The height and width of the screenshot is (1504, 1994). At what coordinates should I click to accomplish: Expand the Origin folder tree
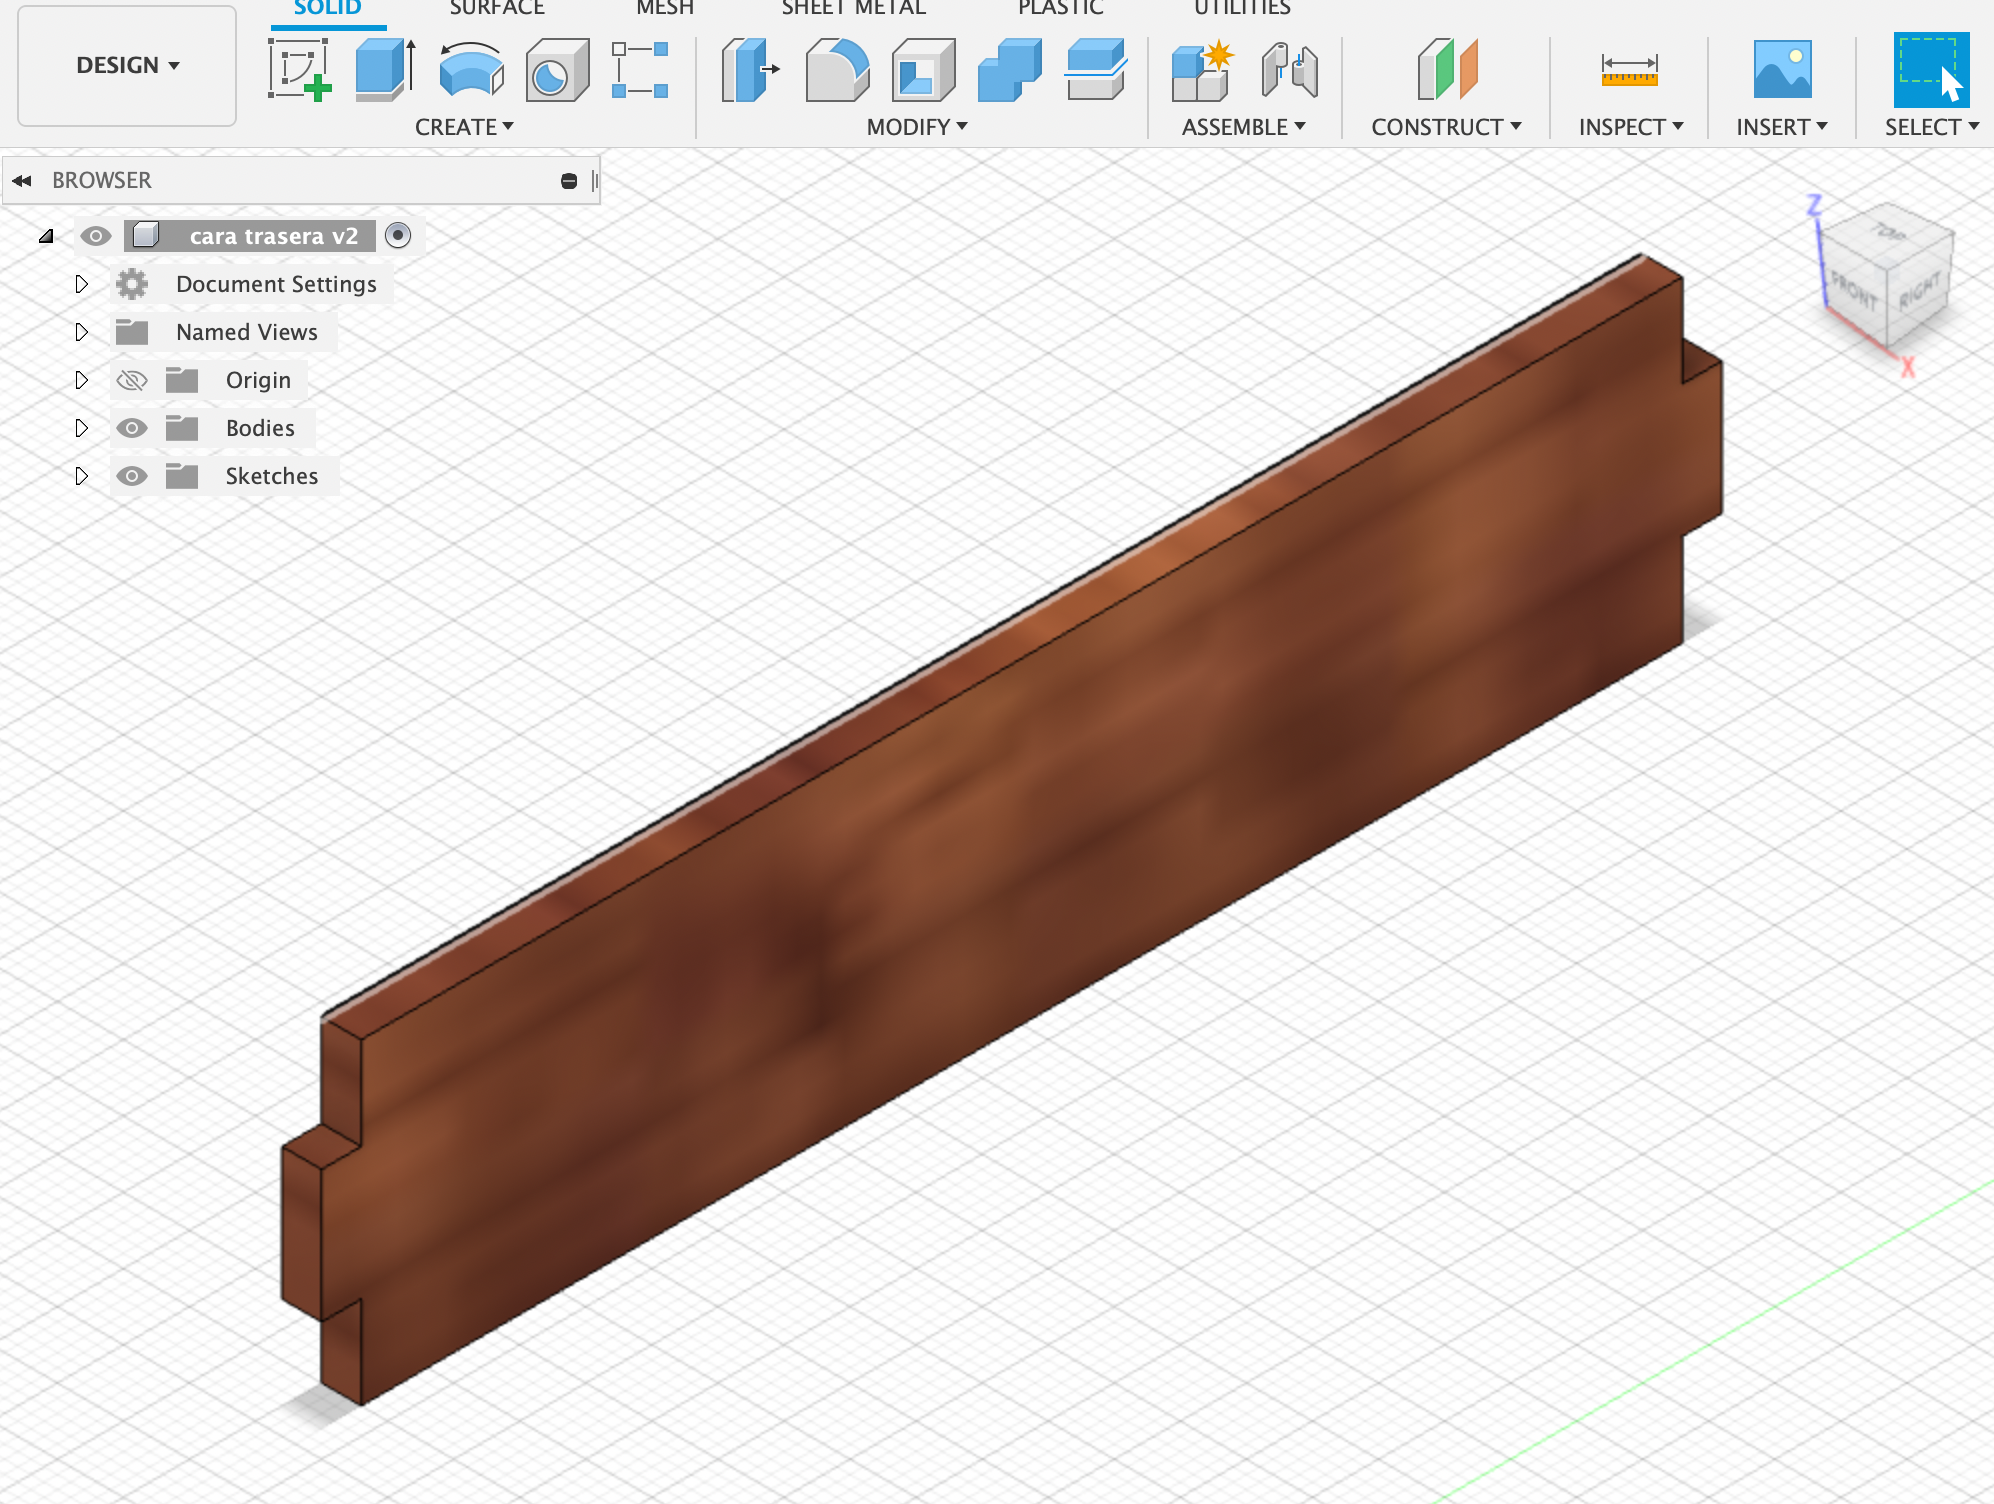(x=81, y=379)
